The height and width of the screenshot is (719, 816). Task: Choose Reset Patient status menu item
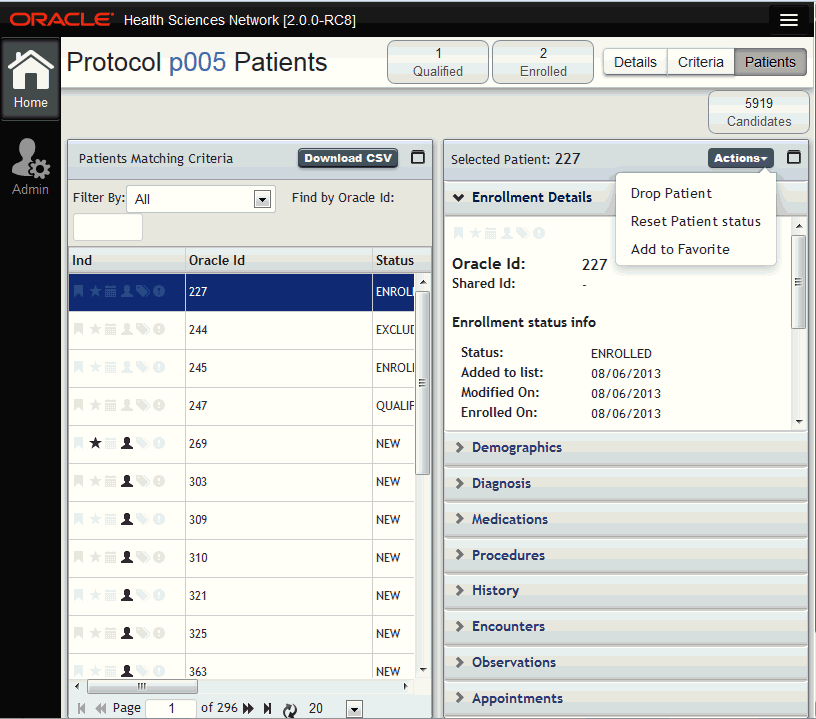point(695,221)
